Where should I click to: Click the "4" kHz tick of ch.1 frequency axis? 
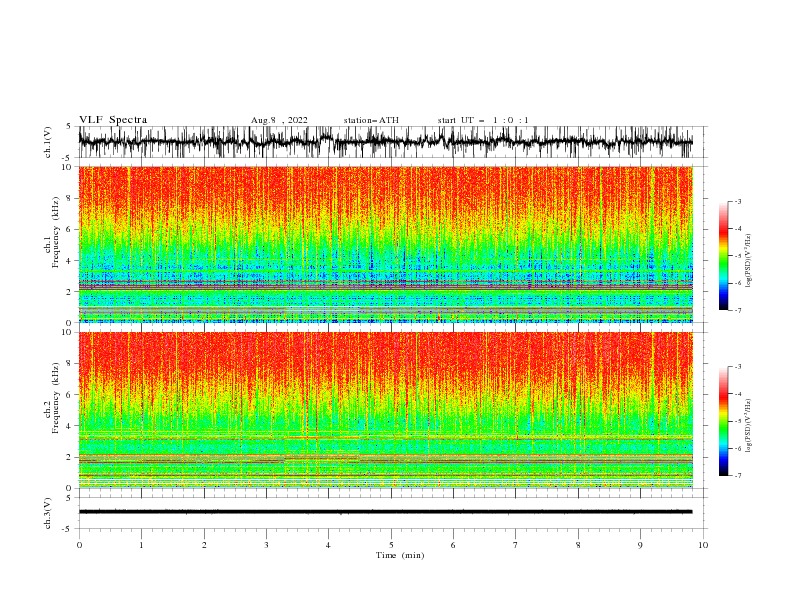[x=69, y=261]
